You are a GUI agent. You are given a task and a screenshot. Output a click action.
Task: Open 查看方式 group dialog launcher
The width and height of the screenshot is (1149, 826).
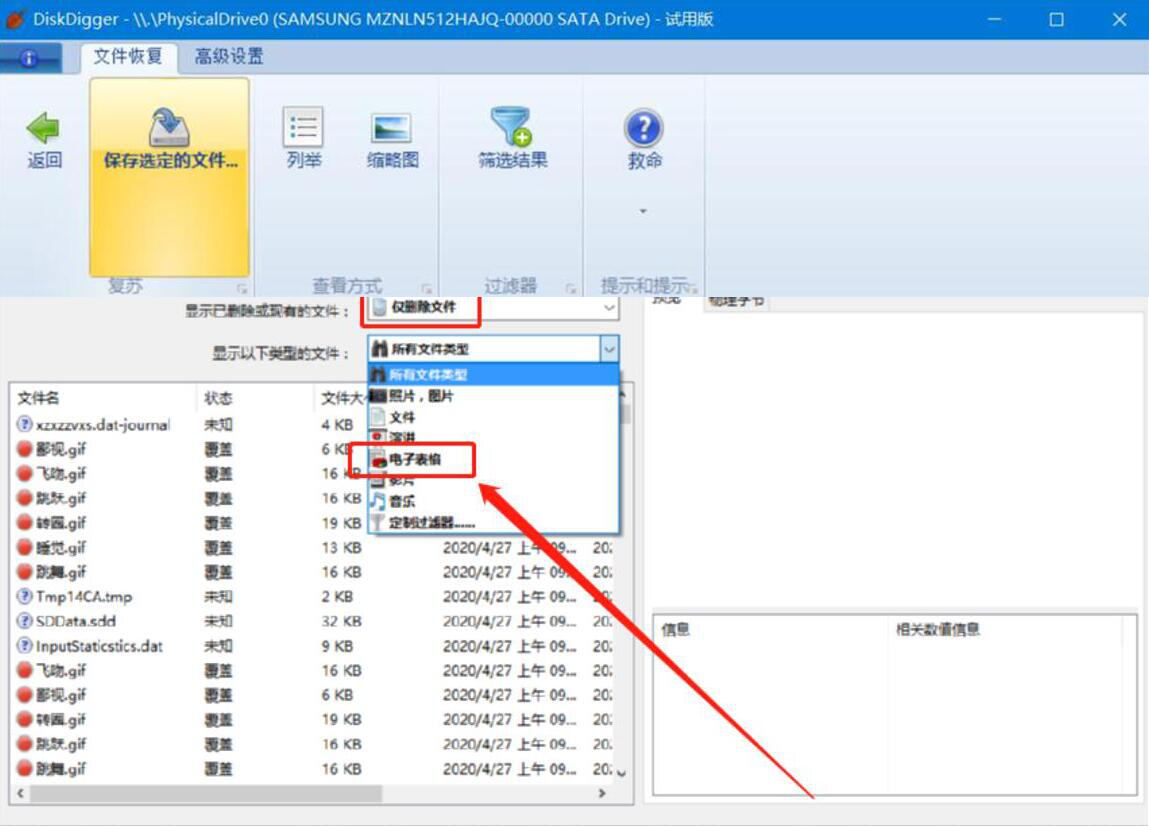click(426, 288)
